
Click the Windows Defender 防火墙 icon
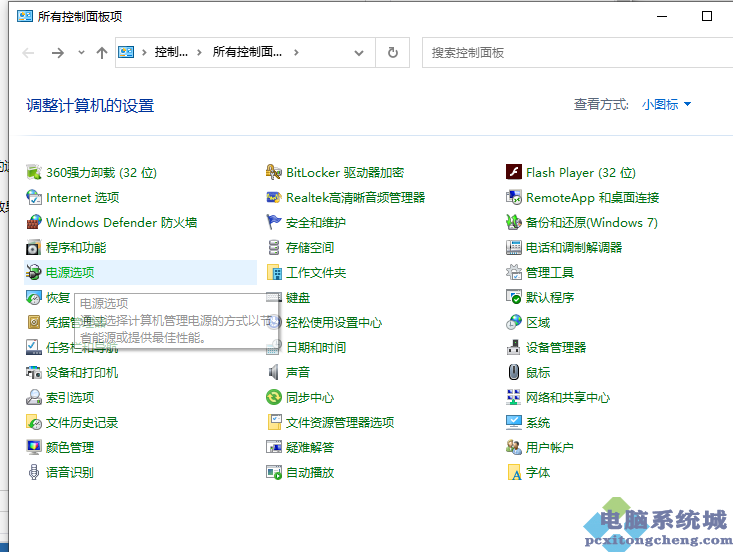pos(34,222)
